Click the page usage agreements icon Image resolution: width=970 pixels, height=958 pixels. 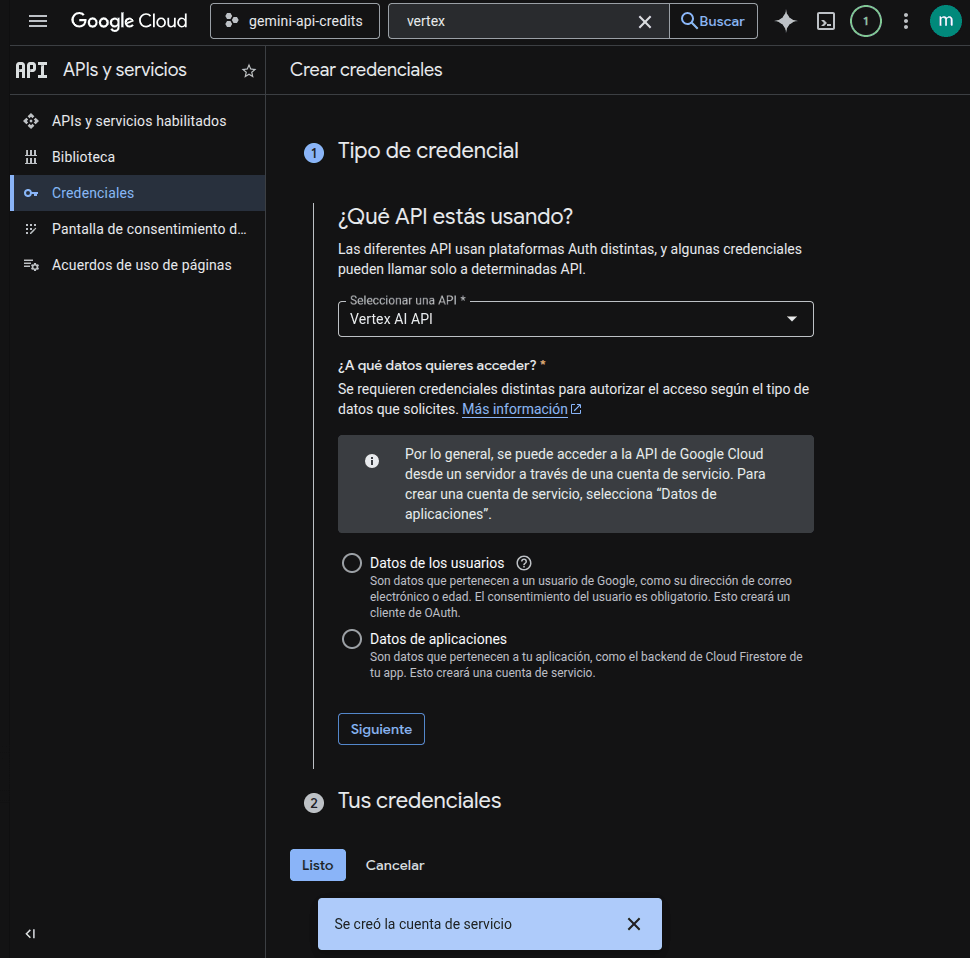(x=31, y=265)
